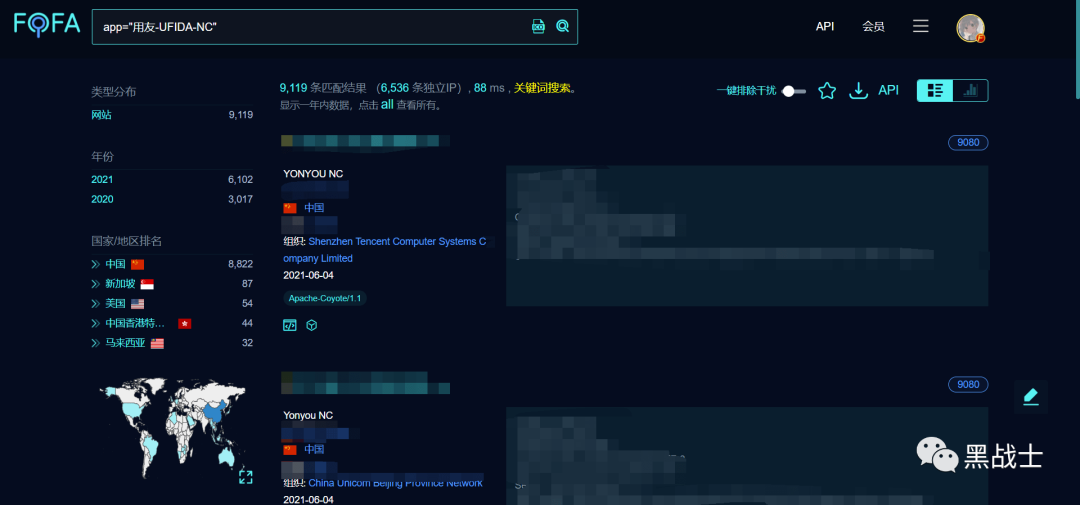The image size is (1080, 505).
Task: Click the first result's 9080 port badge
Action: click(x=968, y=143)
